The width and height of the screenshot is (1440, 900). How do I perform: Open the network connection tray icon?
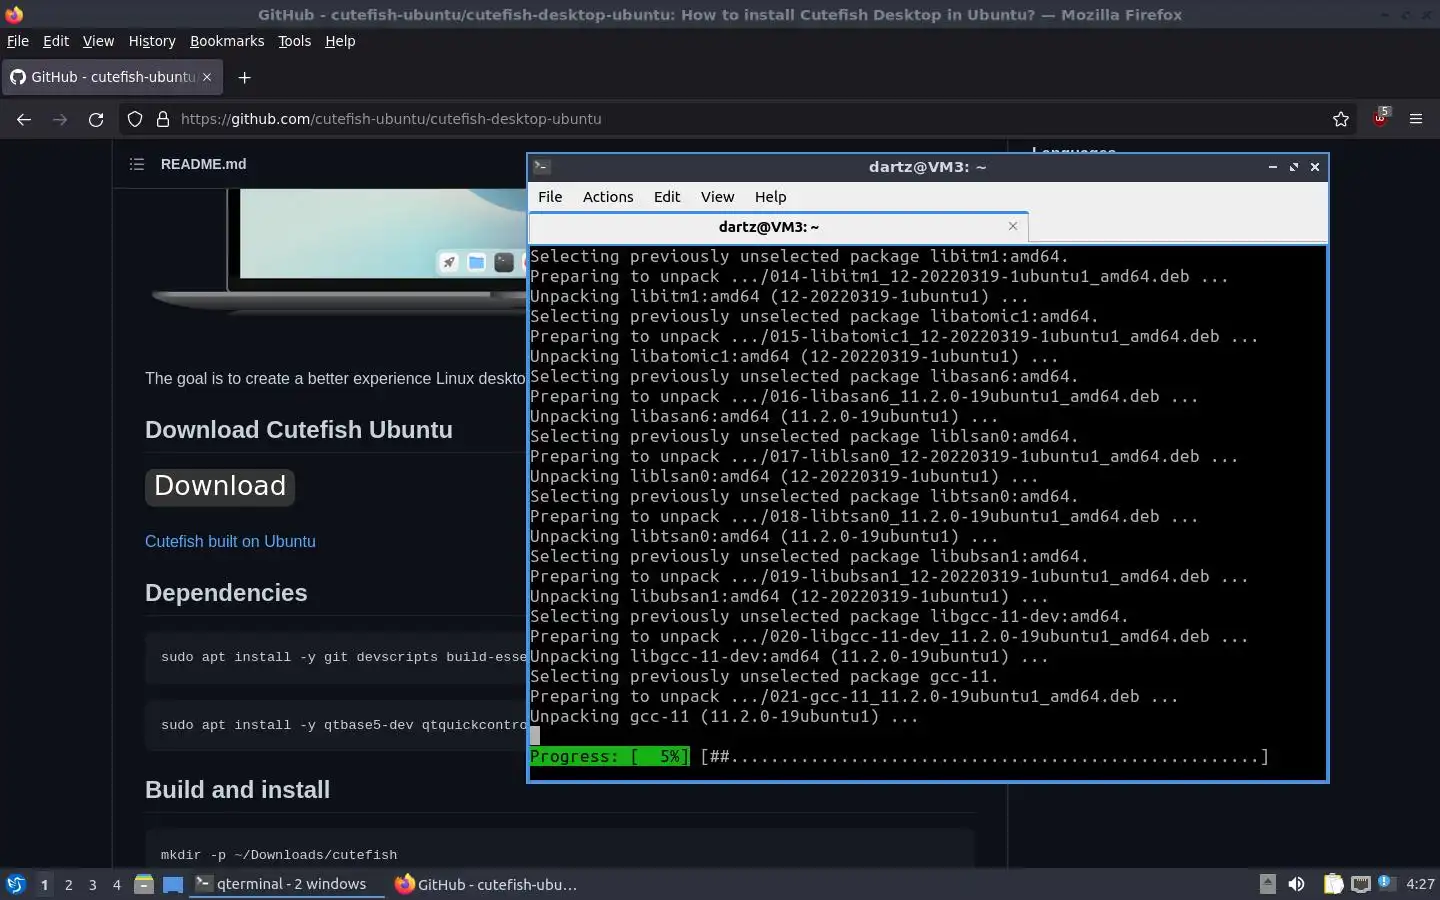click(x=1361, y=884)
